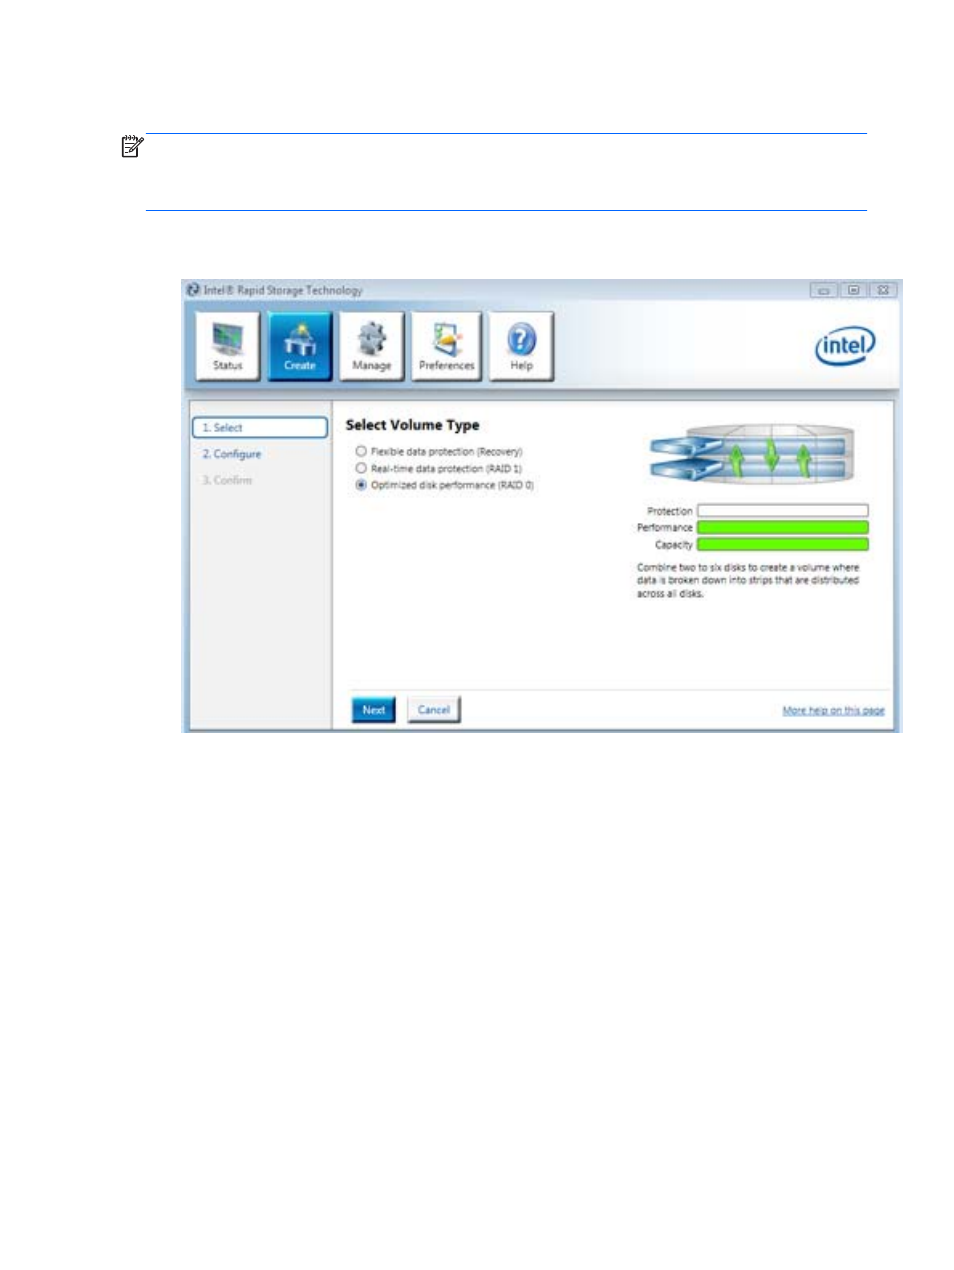The height and width of the screenshot is (1270, 954).
Task: Go to step 2. Configure
Action: coord(232,454)
